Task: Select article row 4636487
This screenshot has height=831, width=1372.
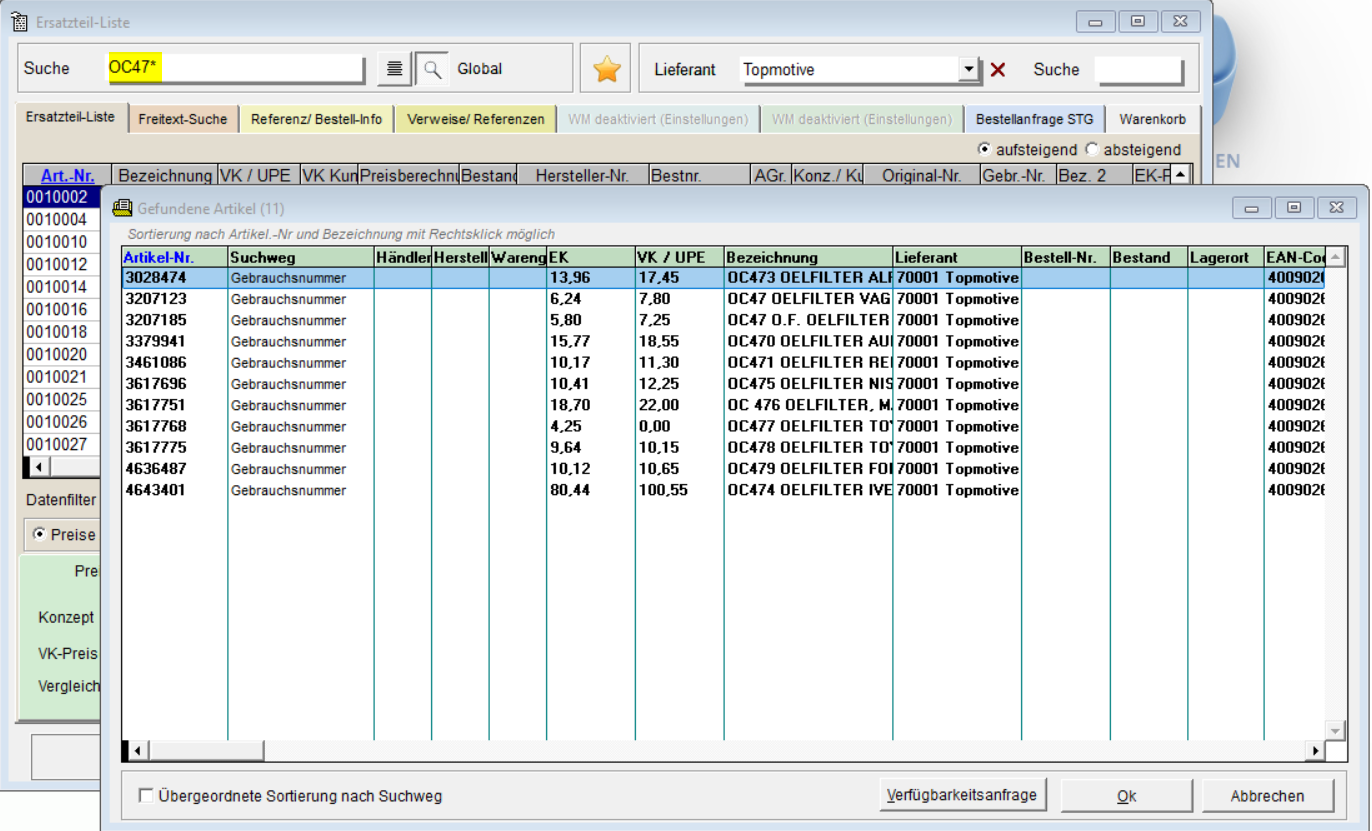Action: point(723,468)
